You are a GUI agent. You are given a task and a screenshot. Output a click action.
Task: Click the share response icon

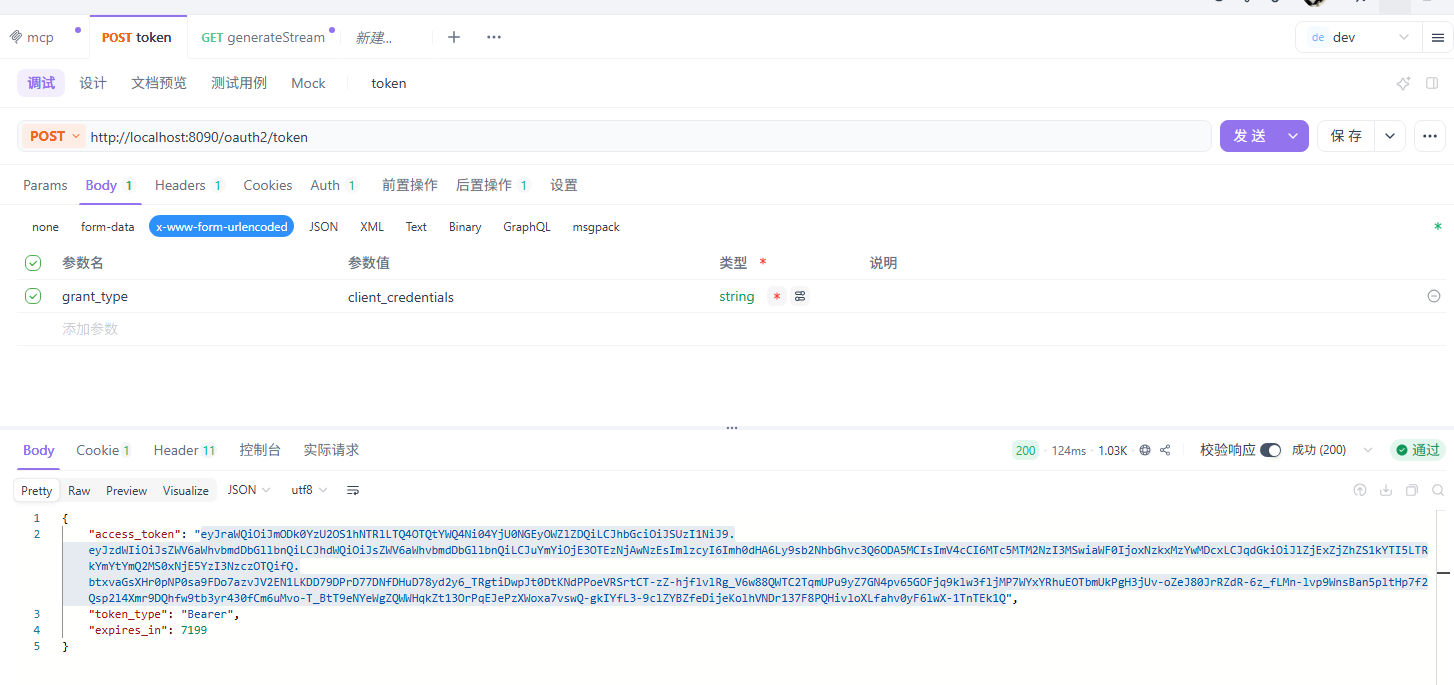(x=1165, y=451)
